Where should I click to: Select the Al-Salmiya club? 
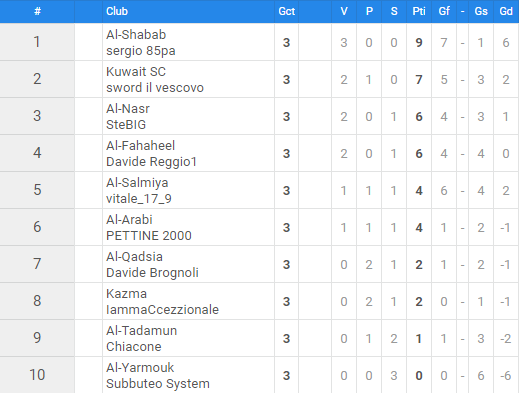click(137, 183)
